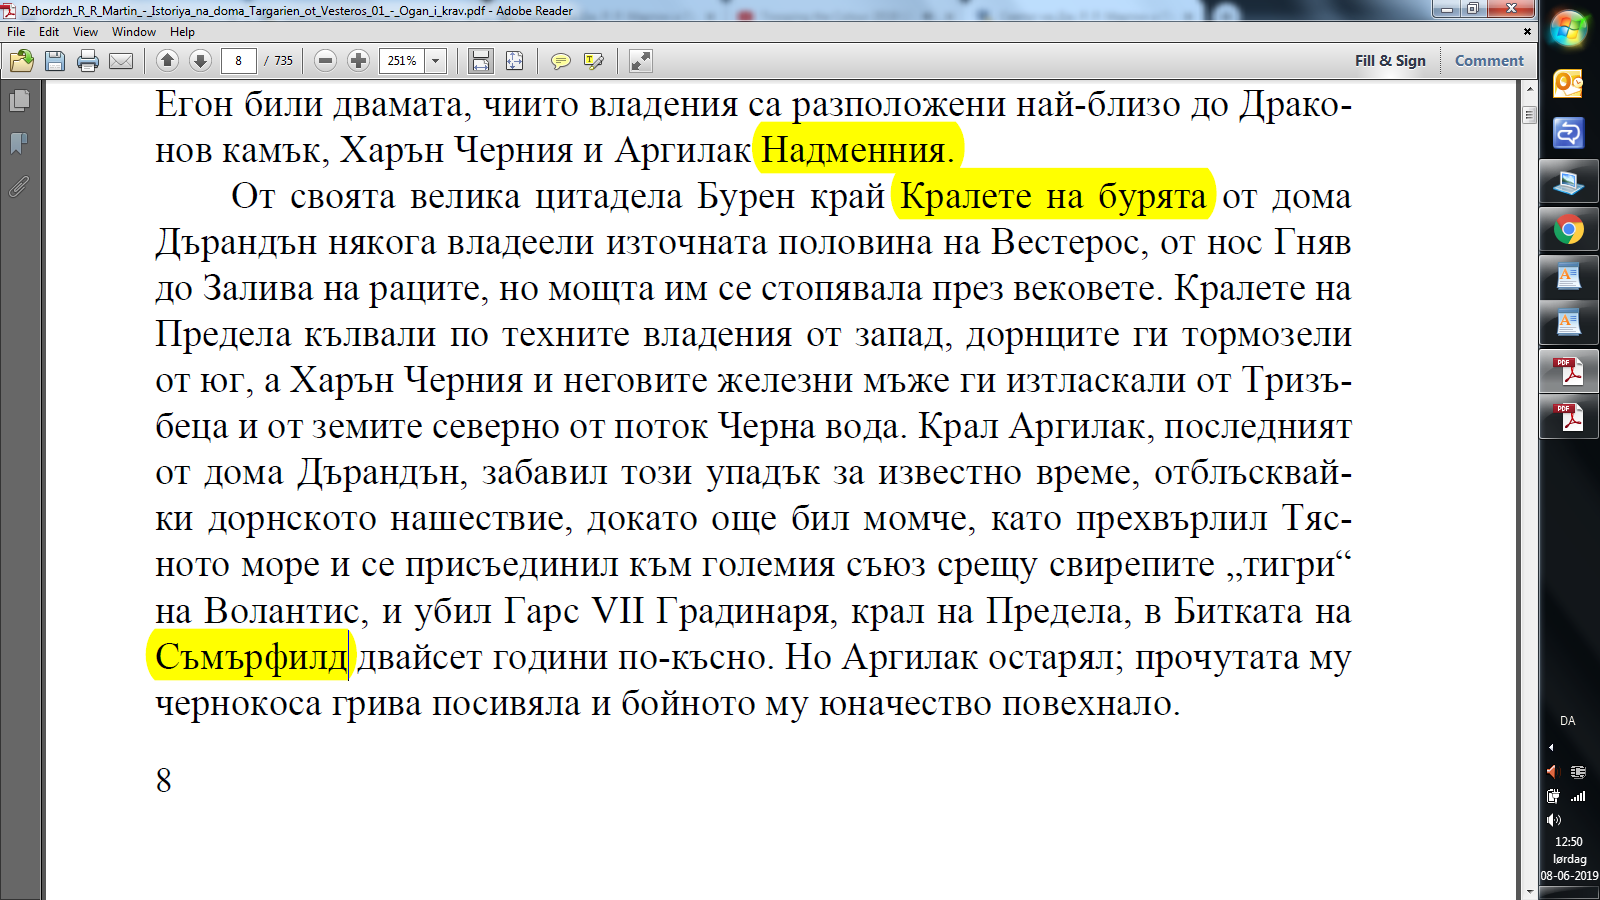Click the 251% zoom value field
The width and height of the screenshot is (1600, 900).
click(402, 61)
